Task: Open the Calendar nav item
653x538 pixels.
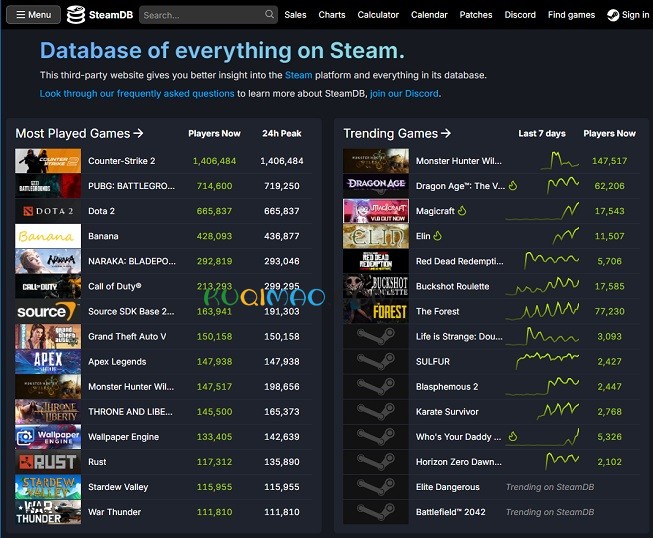Action: 429,15
